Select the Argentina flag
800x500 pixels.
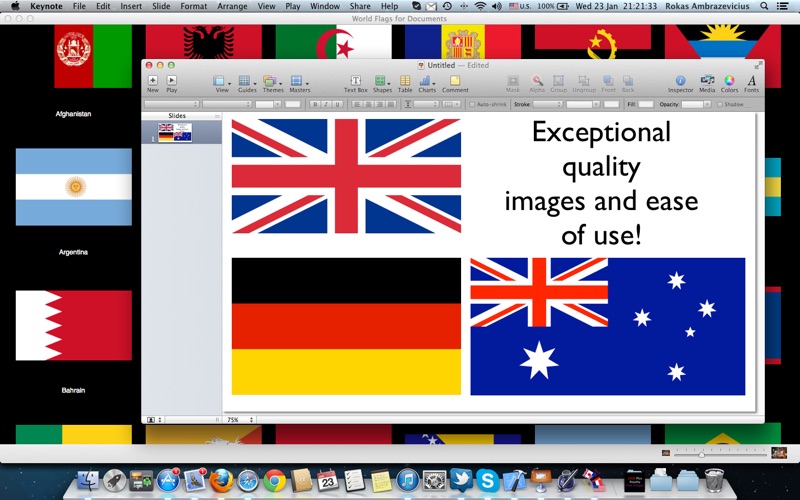[73, 187]
